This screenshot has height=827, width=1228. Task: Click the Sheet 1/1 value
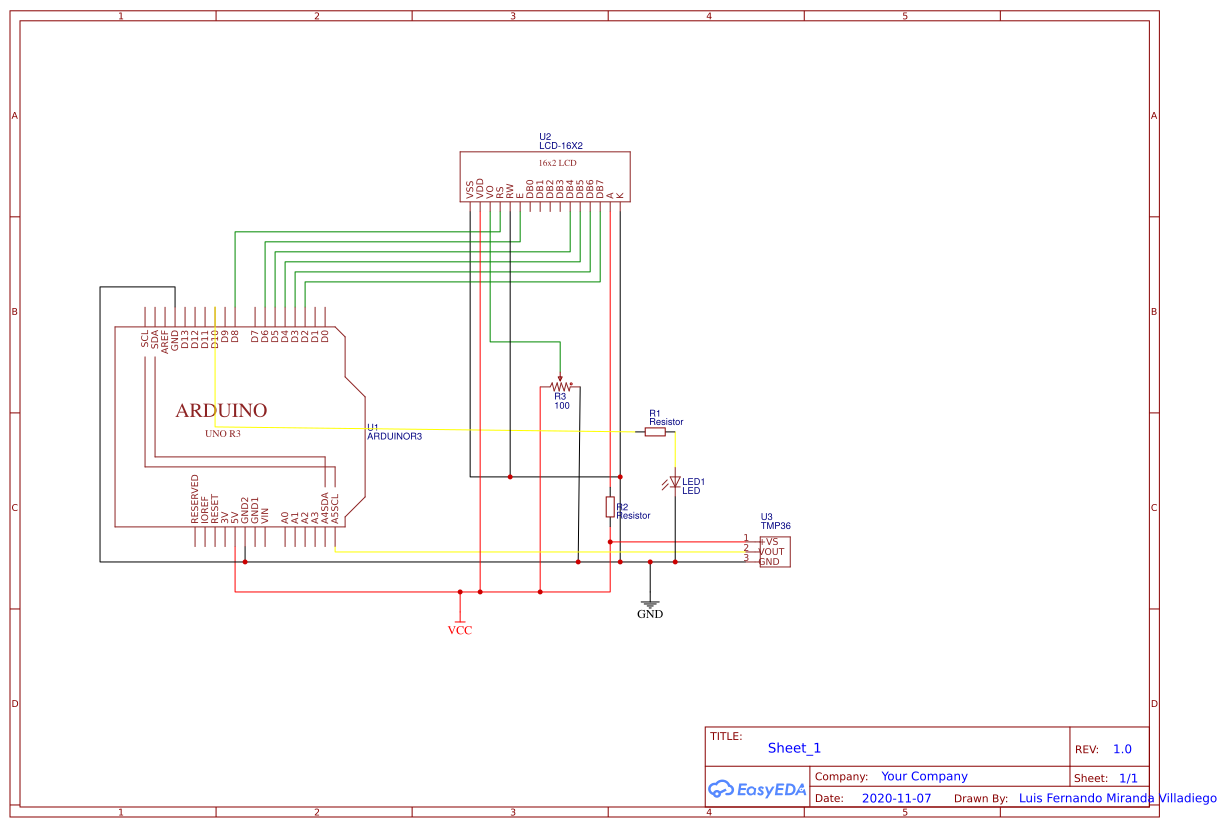click(x=1130, y=777)
